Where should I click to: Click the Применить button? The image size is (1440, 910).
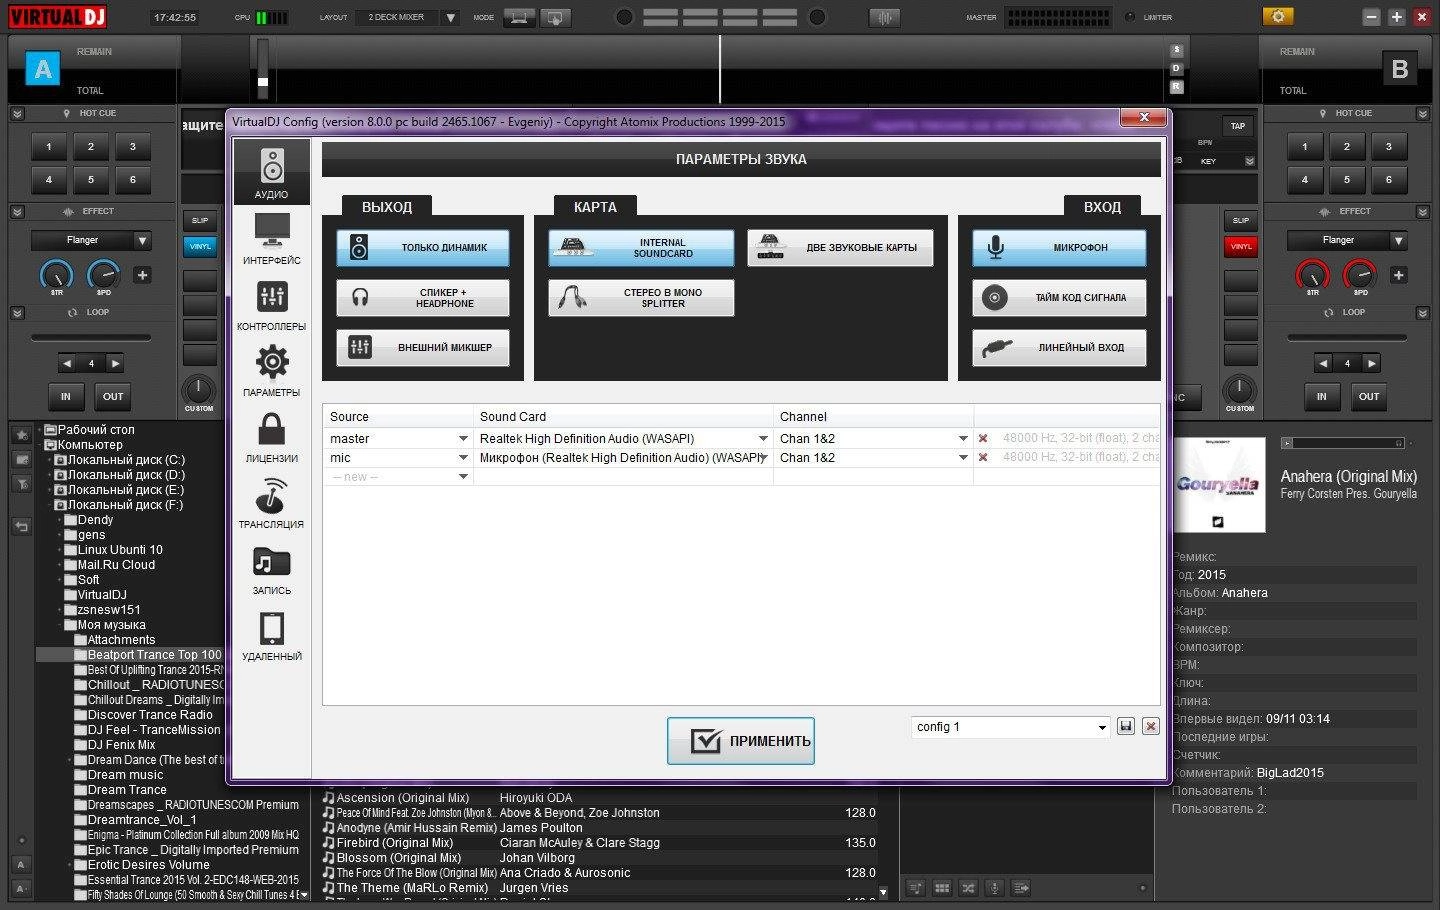[741, 741]
